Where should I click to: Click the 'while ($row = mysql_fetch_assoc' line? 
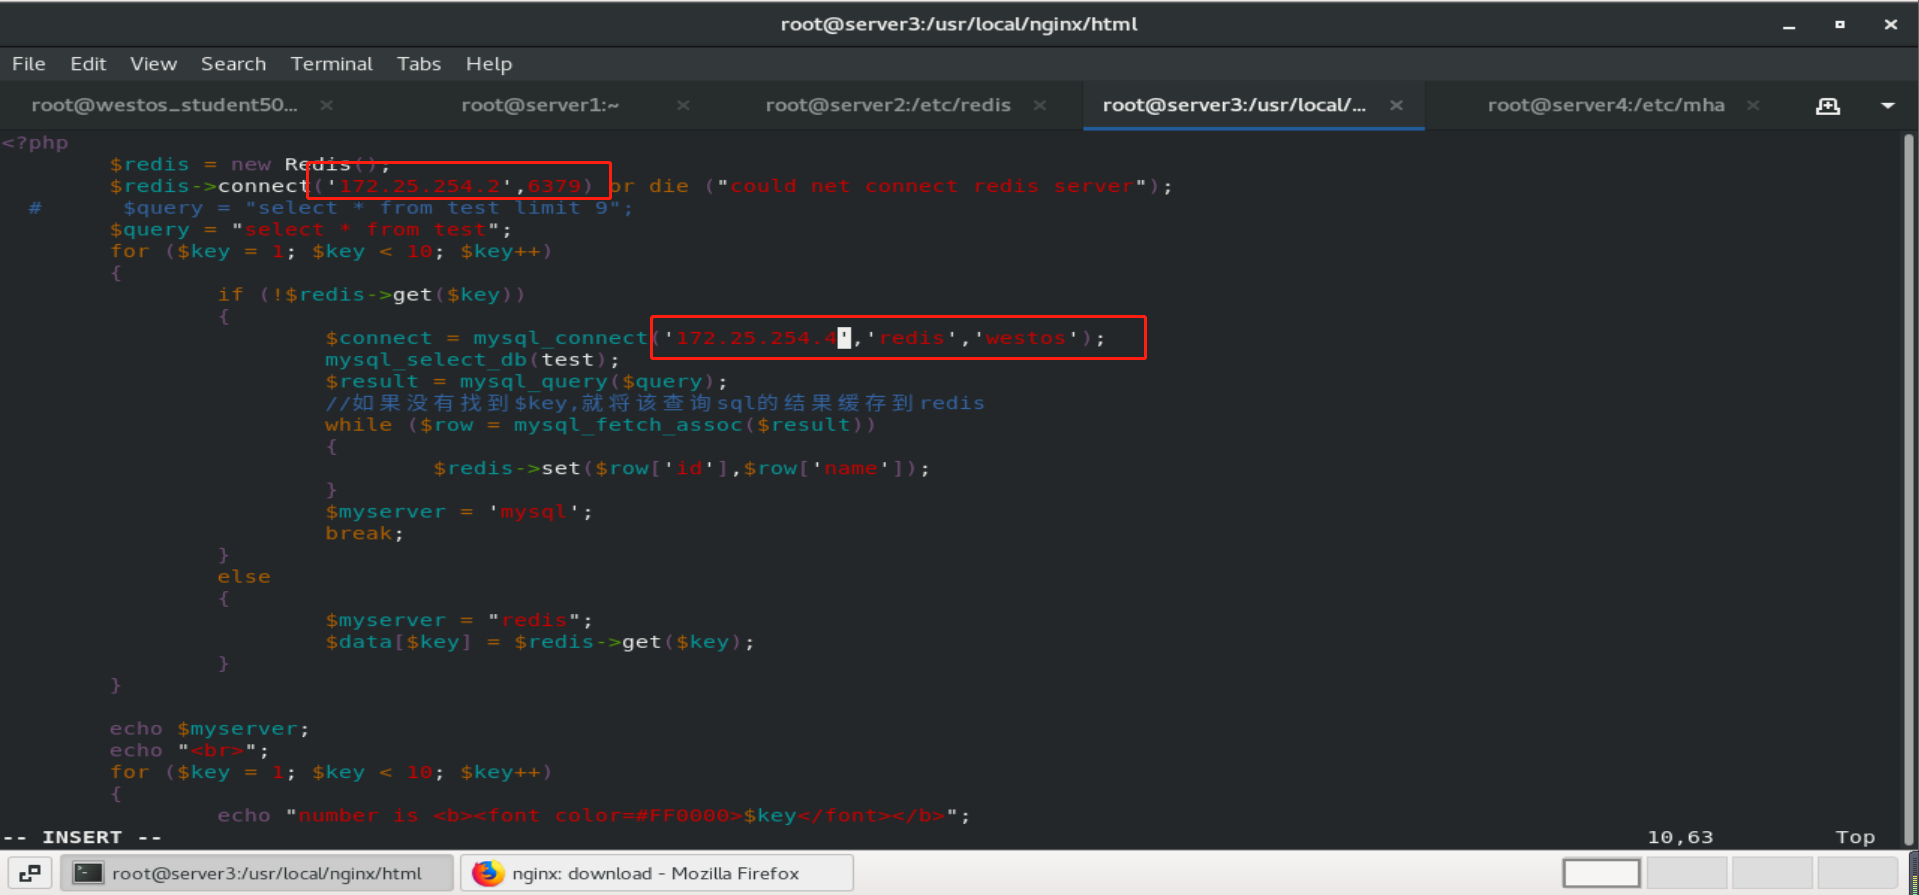coord(600,425)
